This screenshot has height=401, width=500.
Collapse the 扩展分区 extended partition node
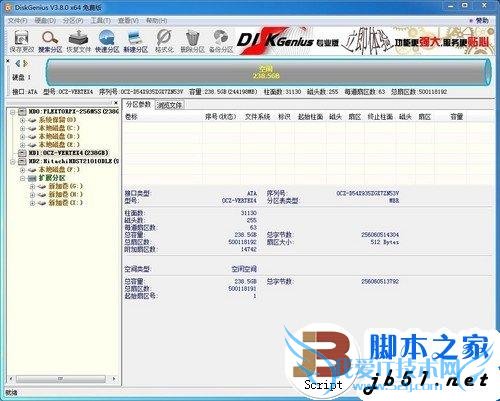[x=22, y=178]
